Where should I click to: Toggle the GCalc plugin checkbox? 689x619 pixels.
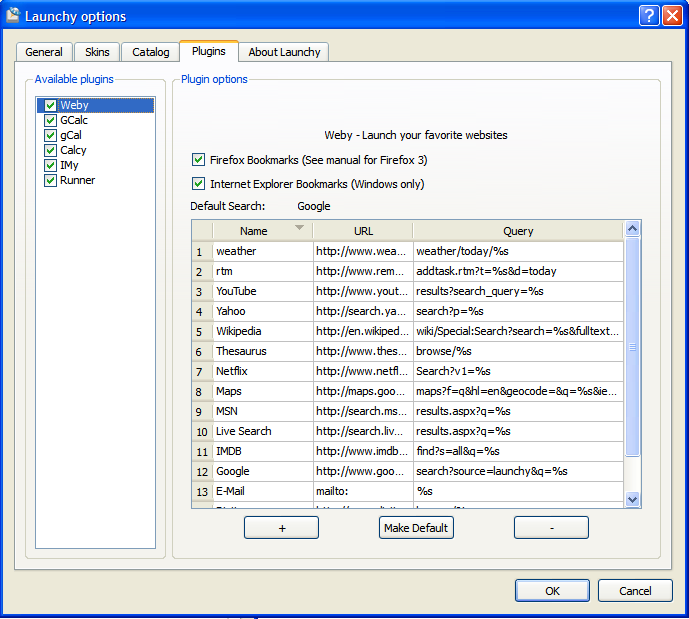[x=50, y=120]
